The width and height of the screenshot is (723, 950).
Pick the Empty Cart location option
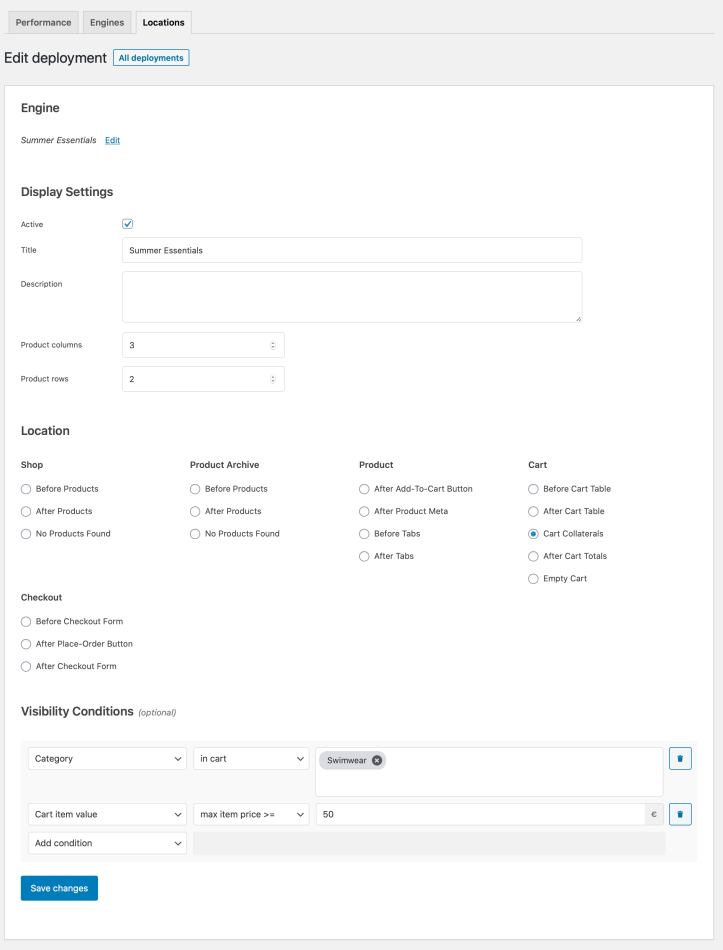tap(533, 579)
